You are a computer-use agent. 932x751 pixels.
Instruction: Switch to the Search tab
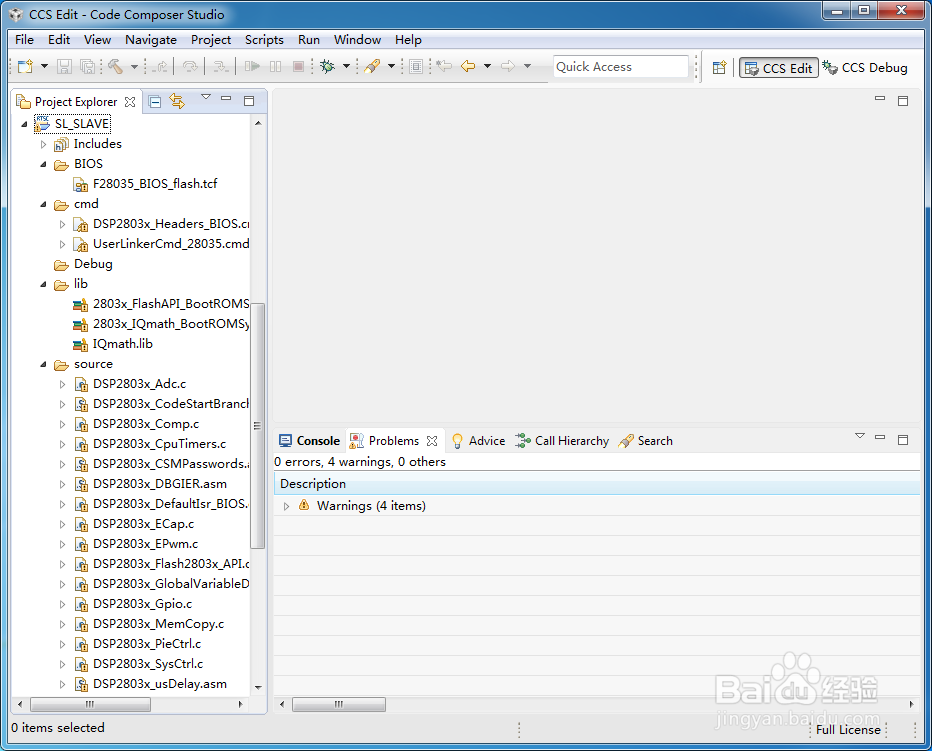(x=646, y=441)
